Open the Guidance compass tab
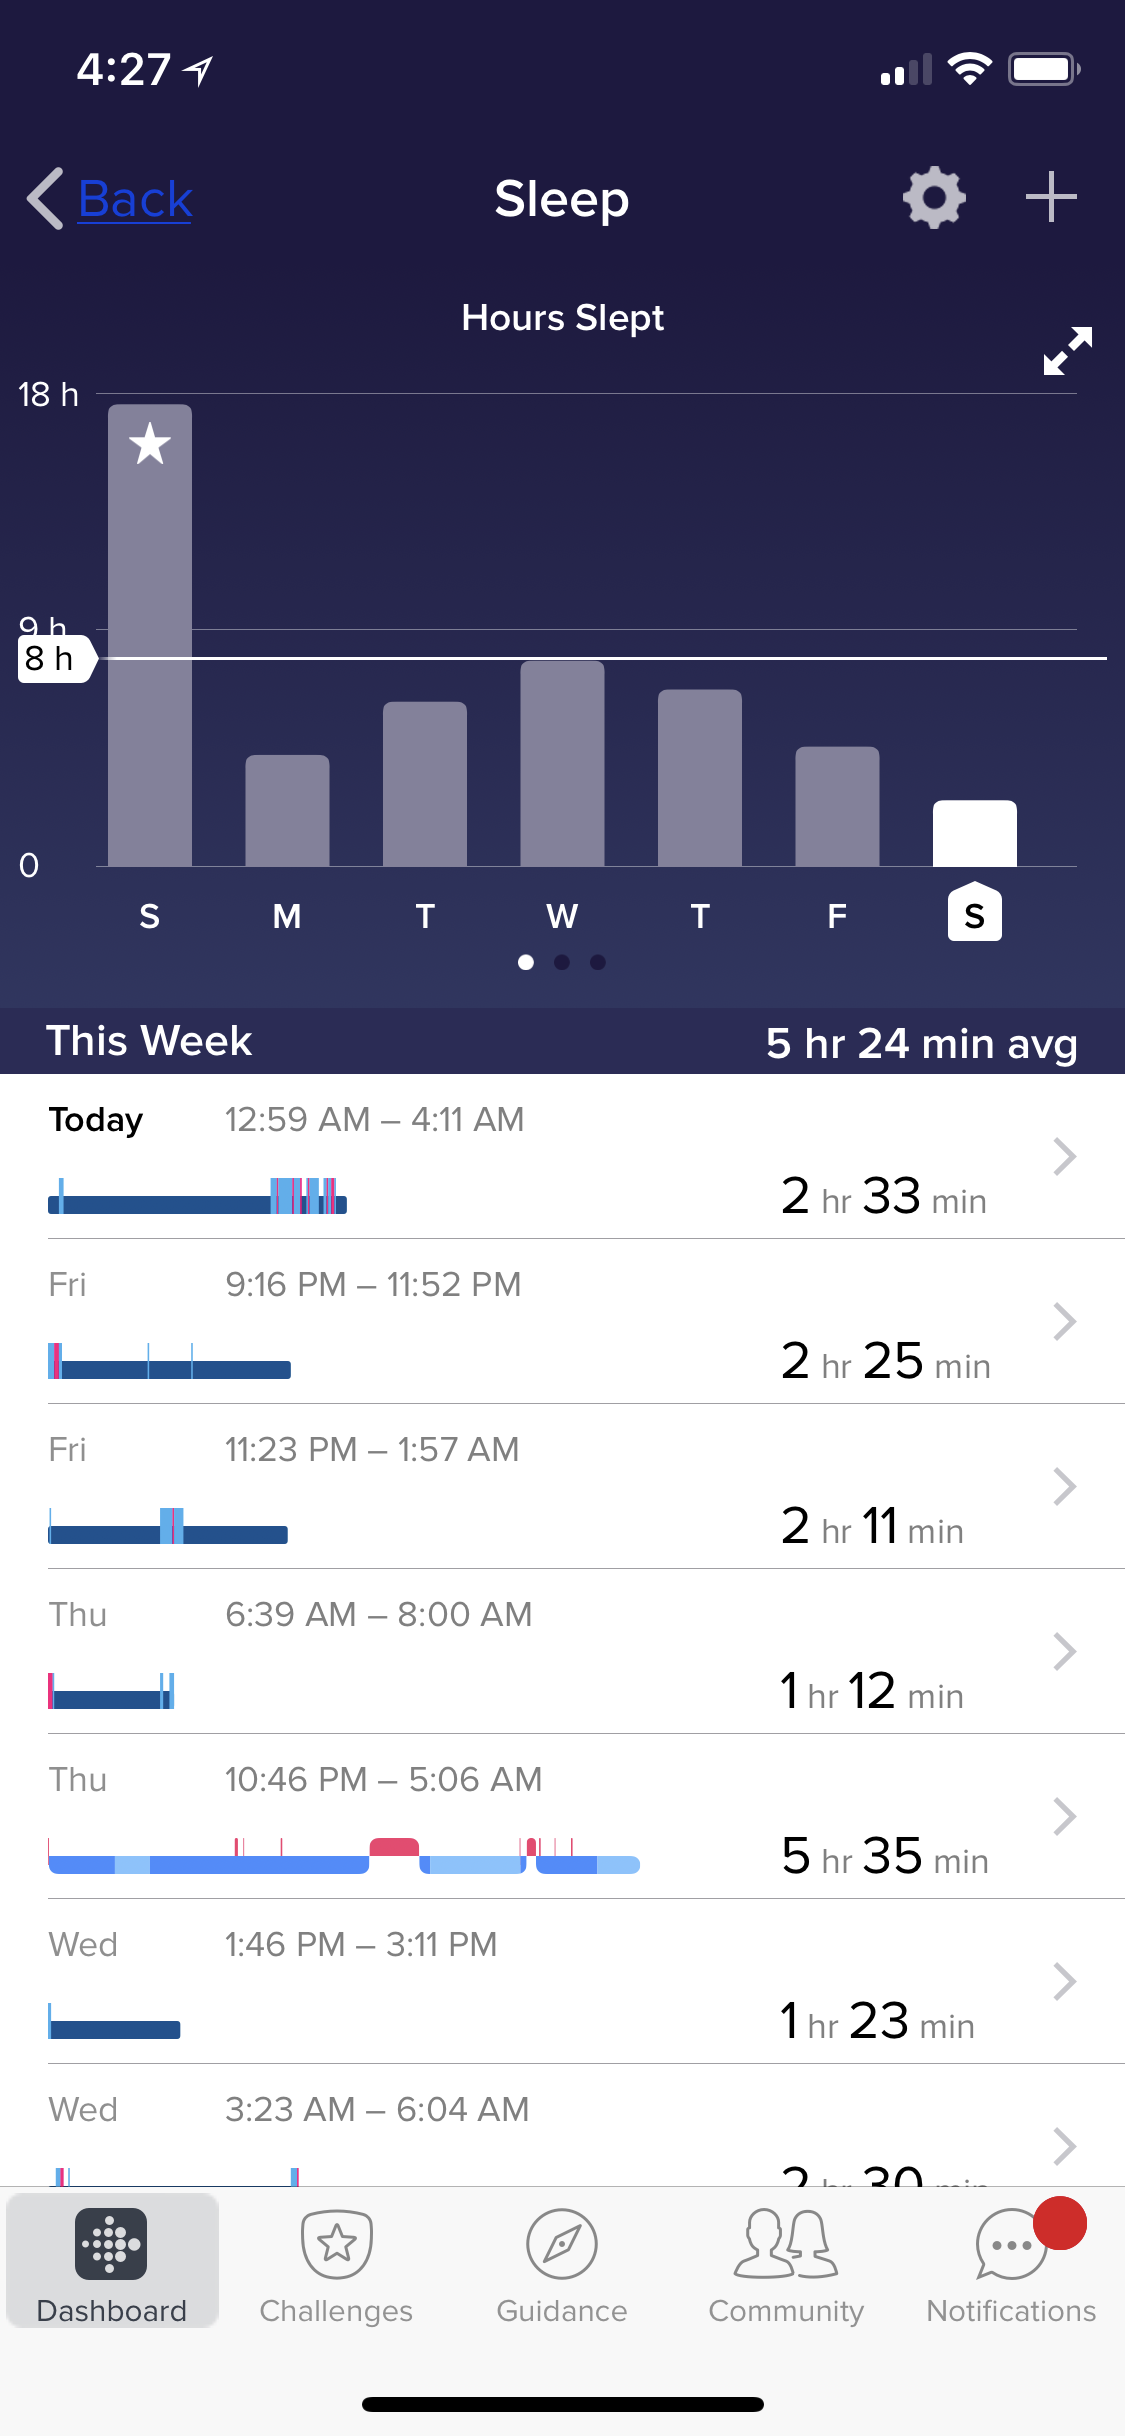This screenshot has height=2436, width=1125. [x=562, y=2264]
